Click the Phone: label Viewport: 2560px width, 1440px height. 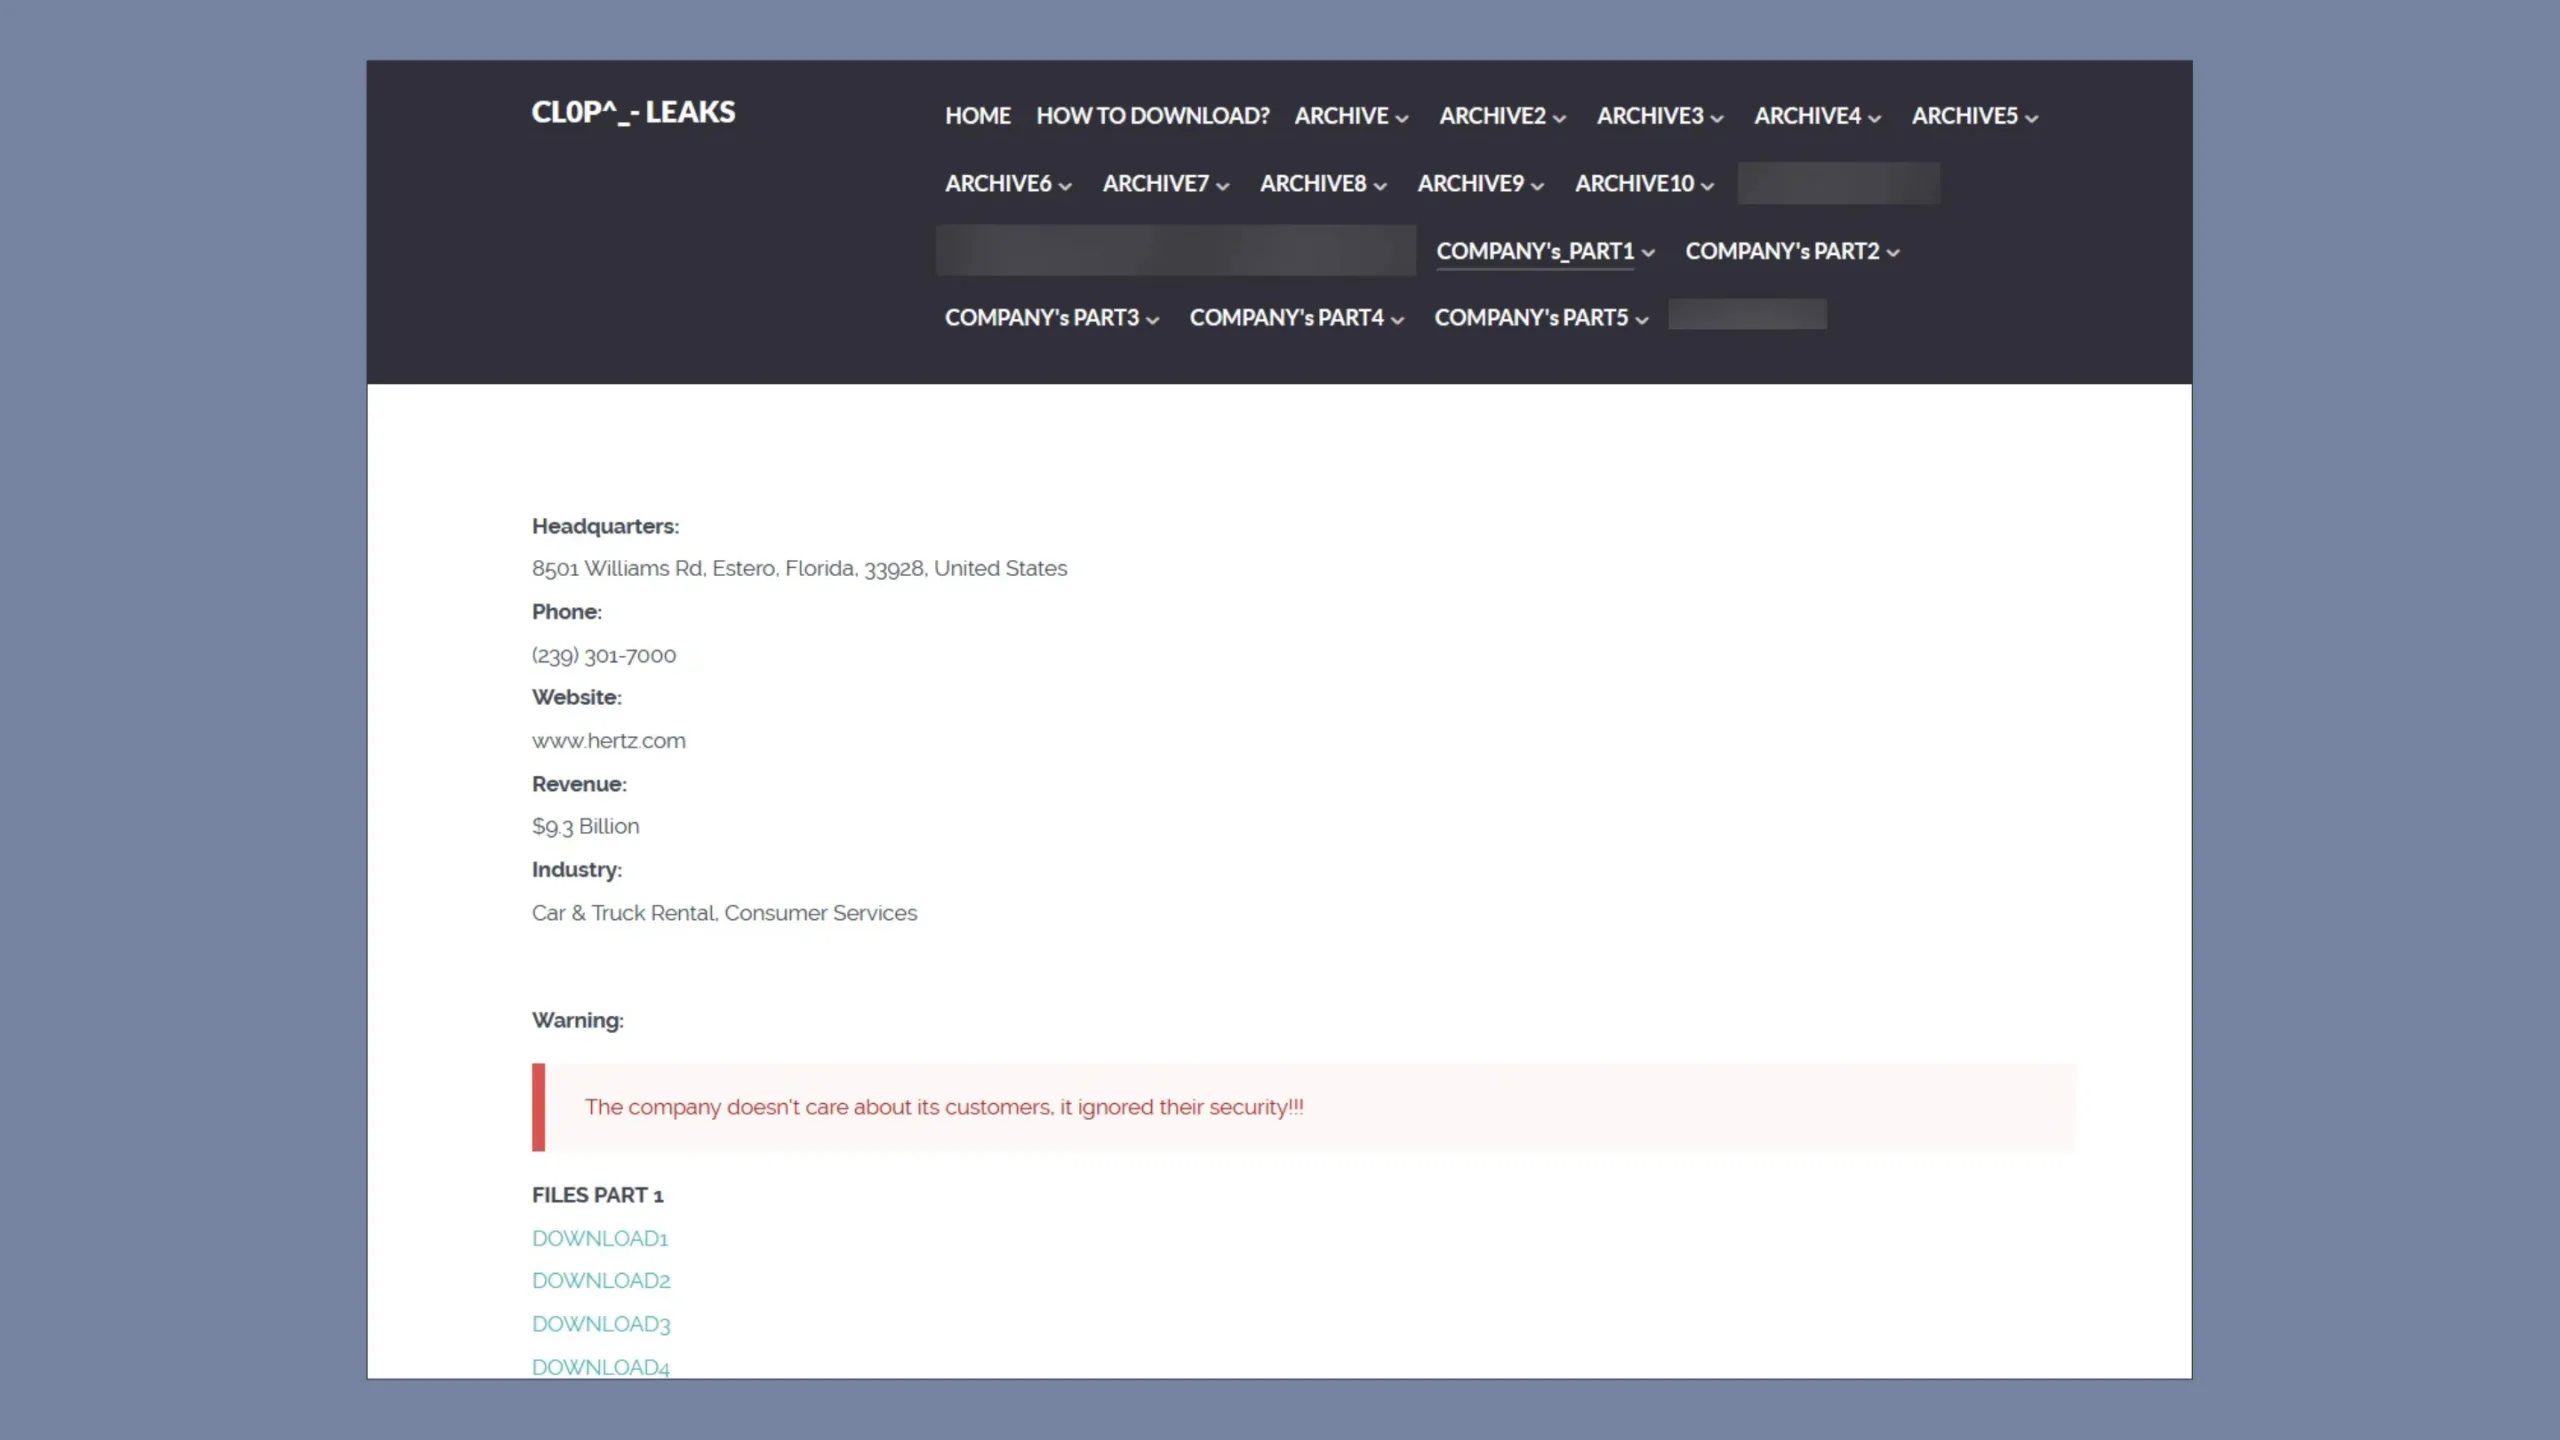567,611
